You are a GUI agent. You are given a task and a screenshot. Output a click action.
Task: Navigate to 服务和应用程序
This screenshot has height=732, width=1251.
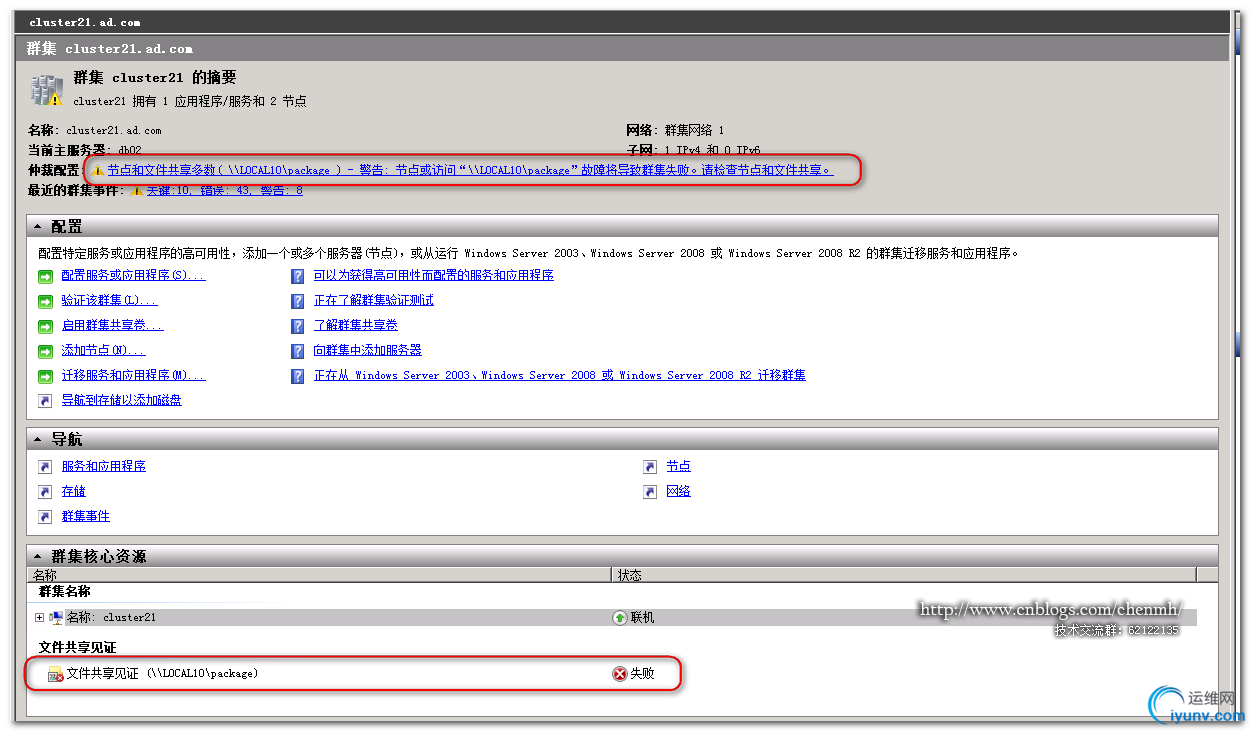coord(103,466)
